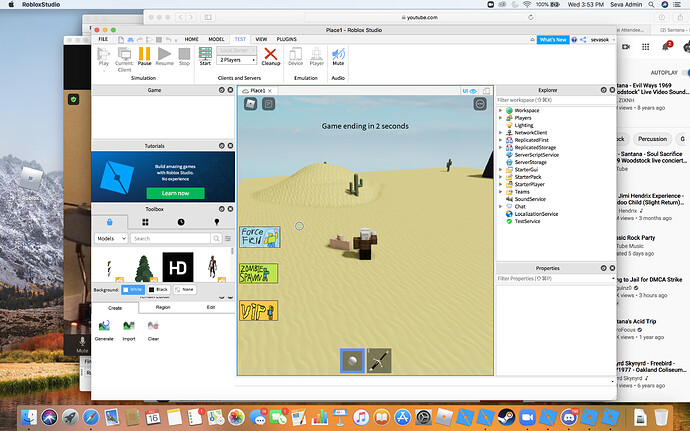
Task: Toggle UI visibility eye in viewport
Action: click(x=470, y=91)
